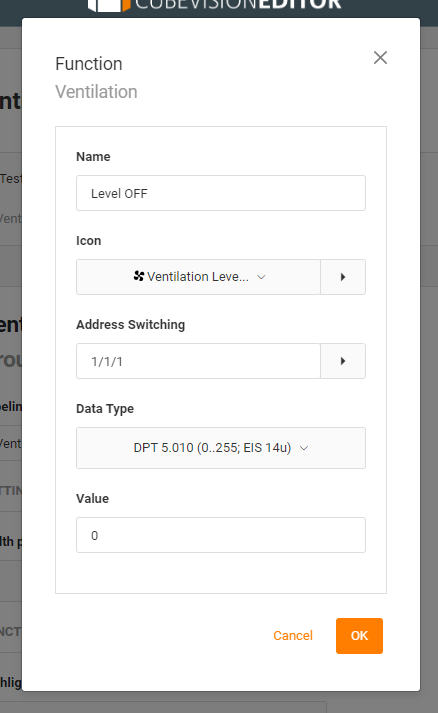
Task: Click the Value field containing 0
Action: coord(221,535)
